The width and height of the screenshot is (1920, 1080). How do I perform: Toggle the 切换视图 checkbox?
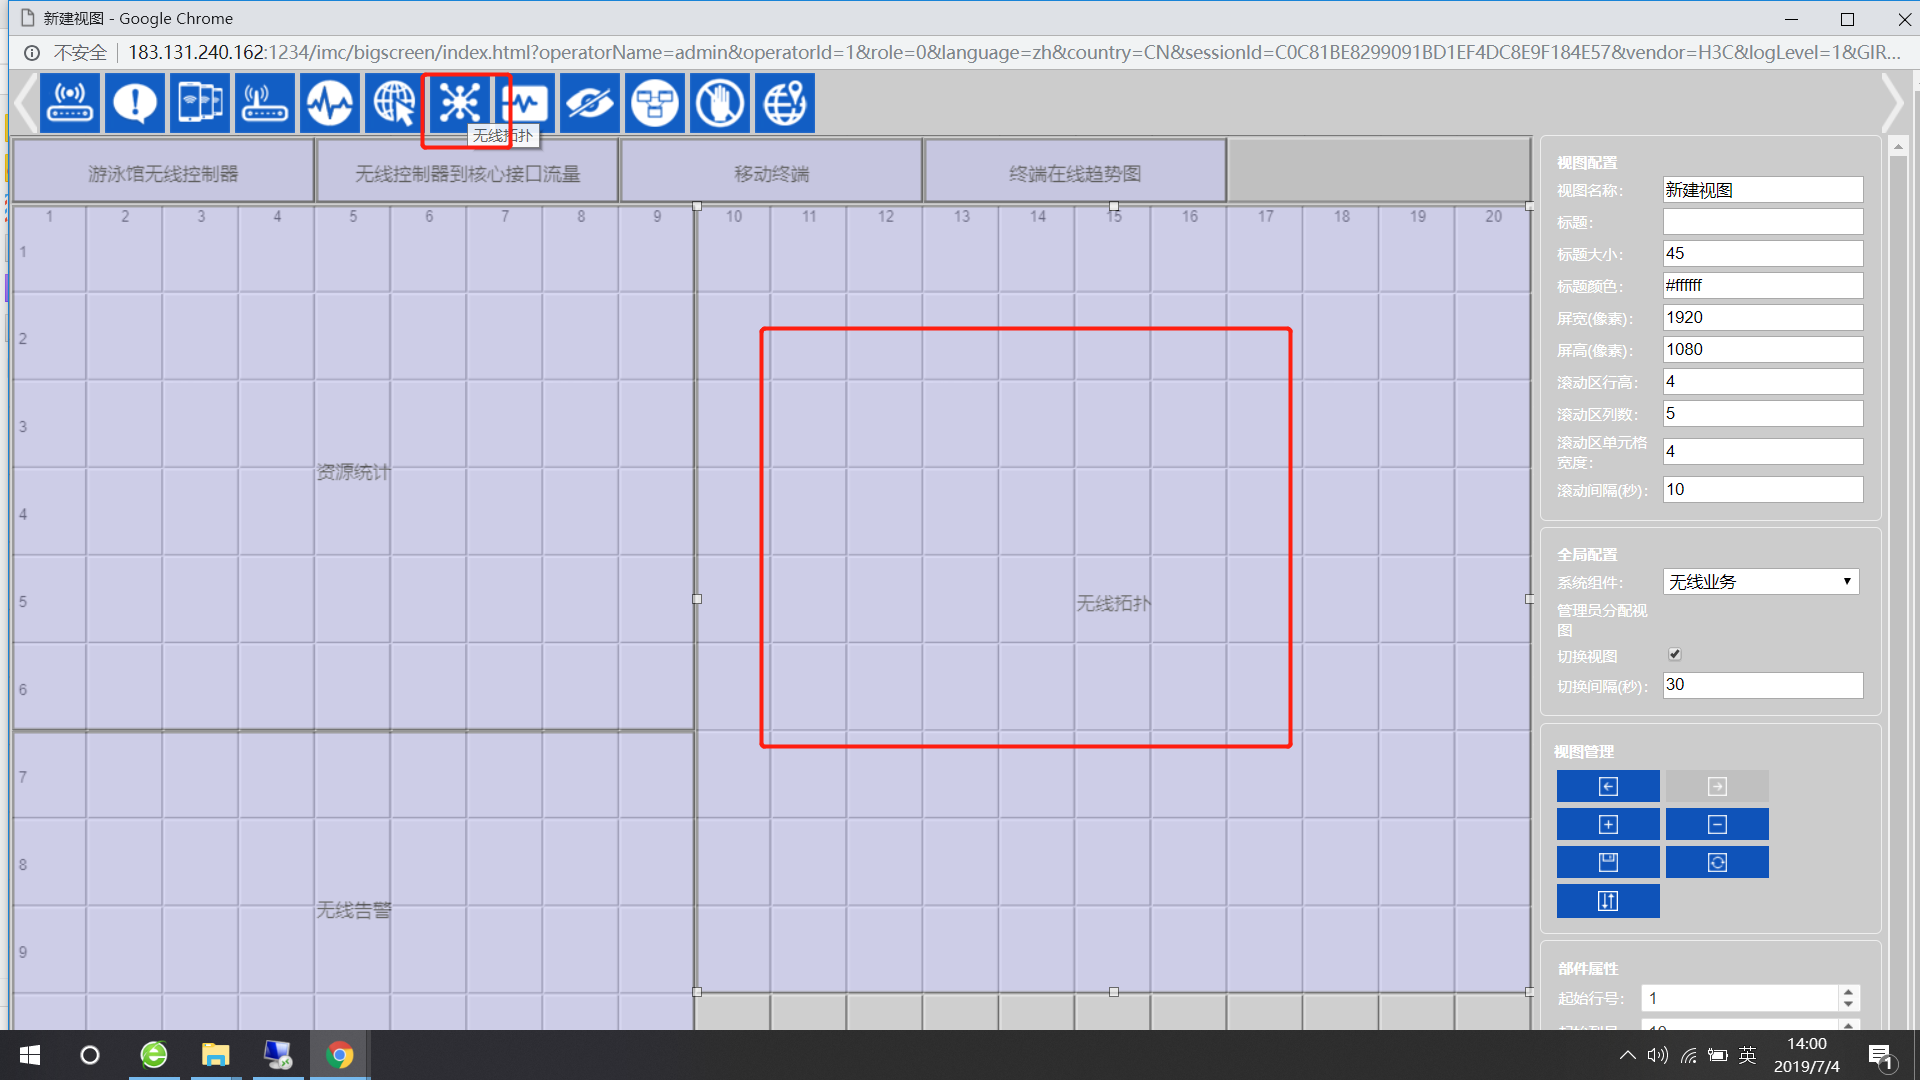pyautogui.click(x=1675, y=654)
